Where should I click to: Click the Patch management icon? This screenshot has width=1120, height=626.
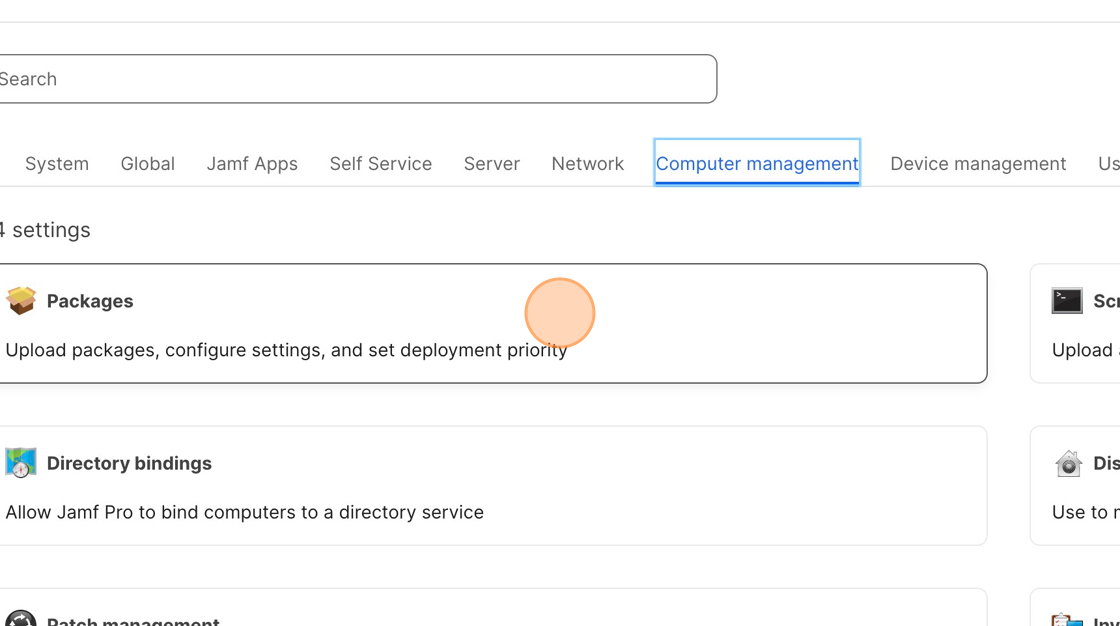[x=21, y=618]
